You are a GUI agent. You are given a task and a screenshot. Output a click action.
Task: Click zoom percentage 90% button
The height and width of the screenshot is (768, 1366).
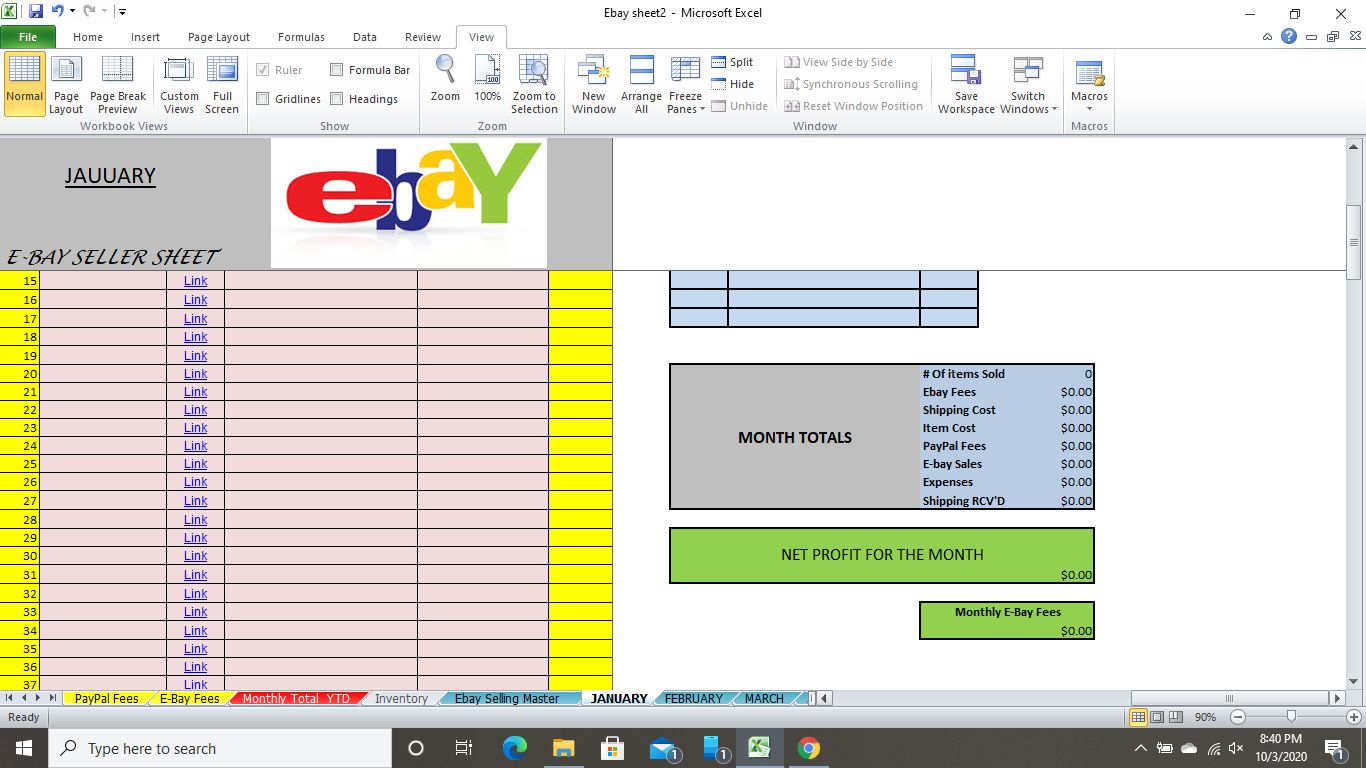1205,717
